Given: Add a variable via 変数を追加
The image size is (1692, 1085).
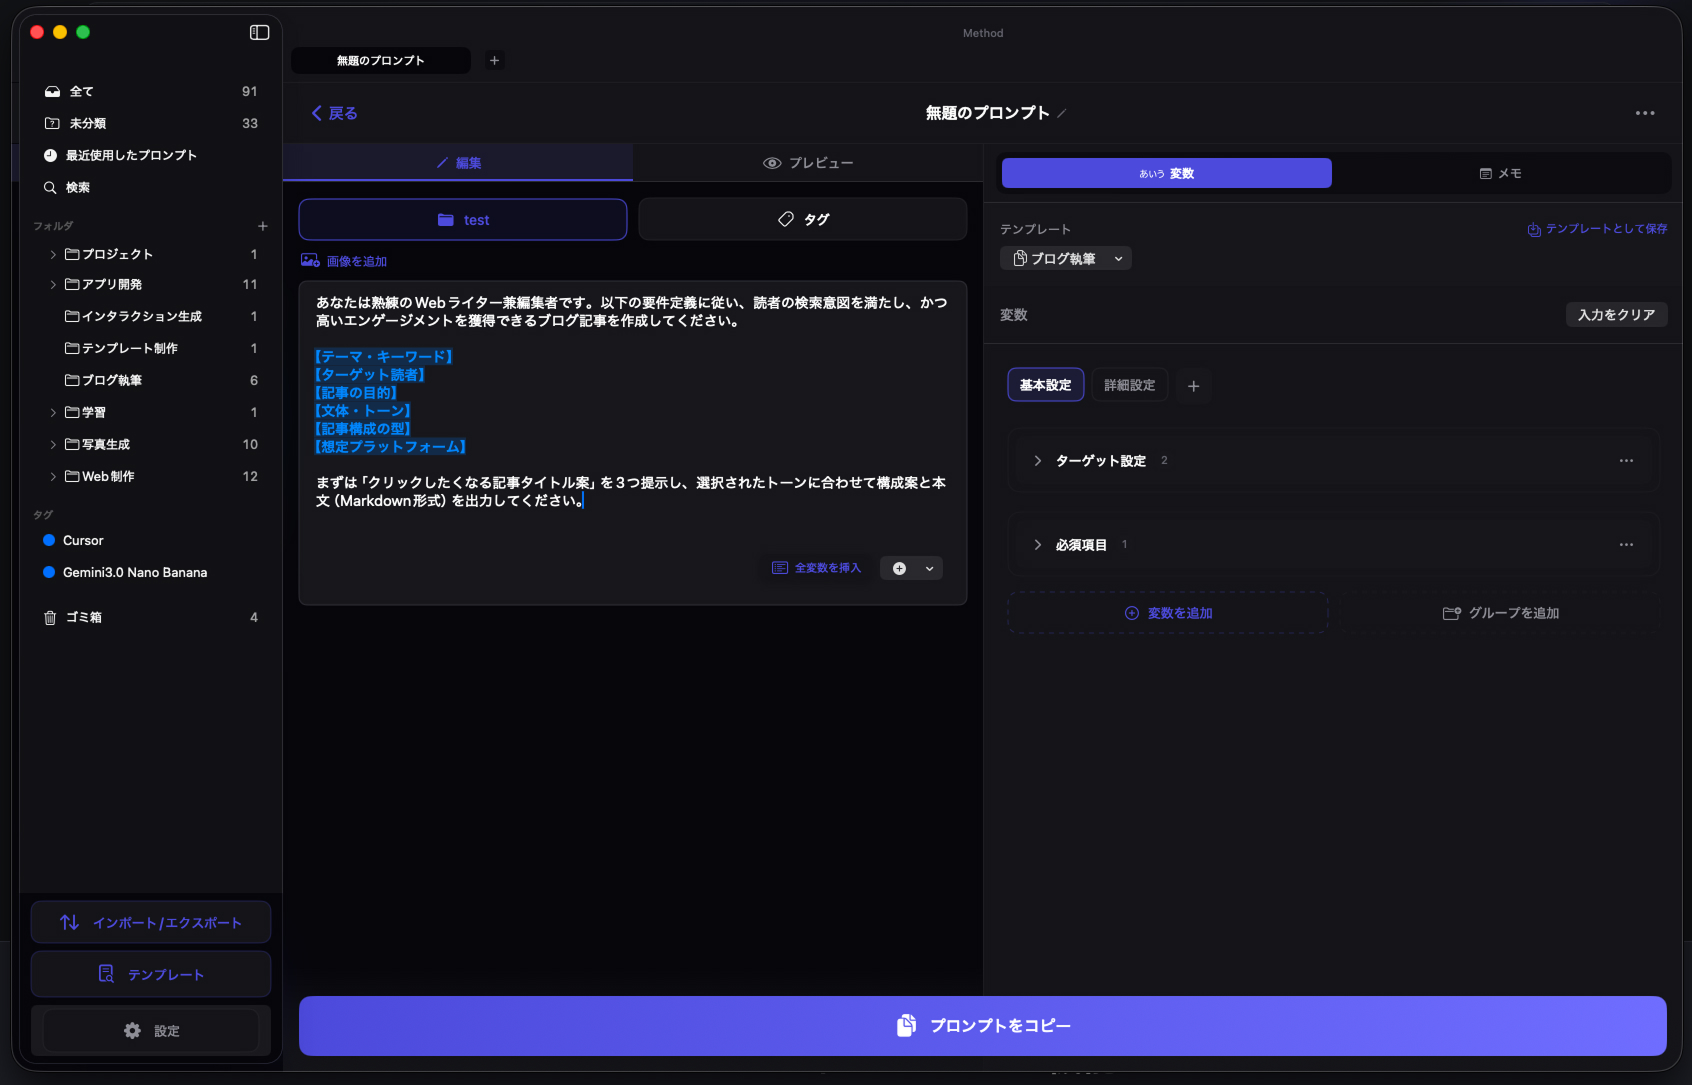Looking at the screenshot, I should pyautogui.click(x=1166, y=612).
